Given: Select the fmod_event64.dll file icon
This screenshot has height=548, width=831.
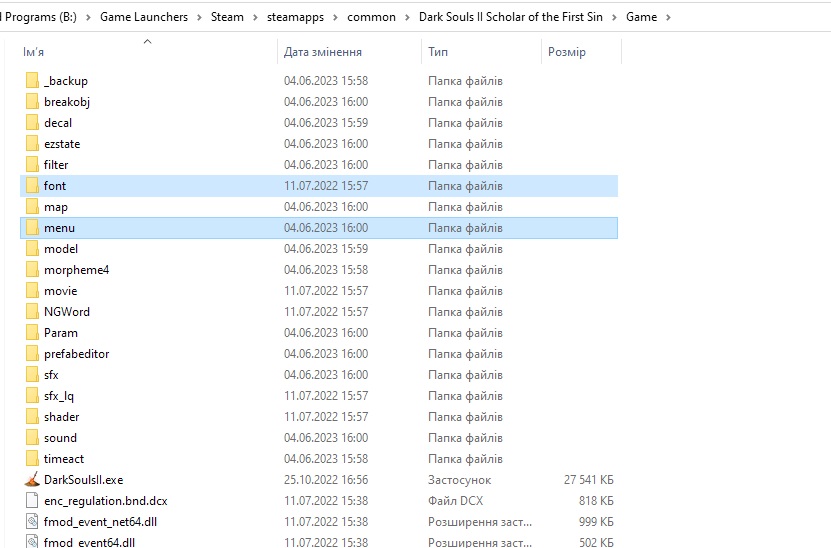Looking at the screenshot, I should pyautogui.click(x=32, y=542).
